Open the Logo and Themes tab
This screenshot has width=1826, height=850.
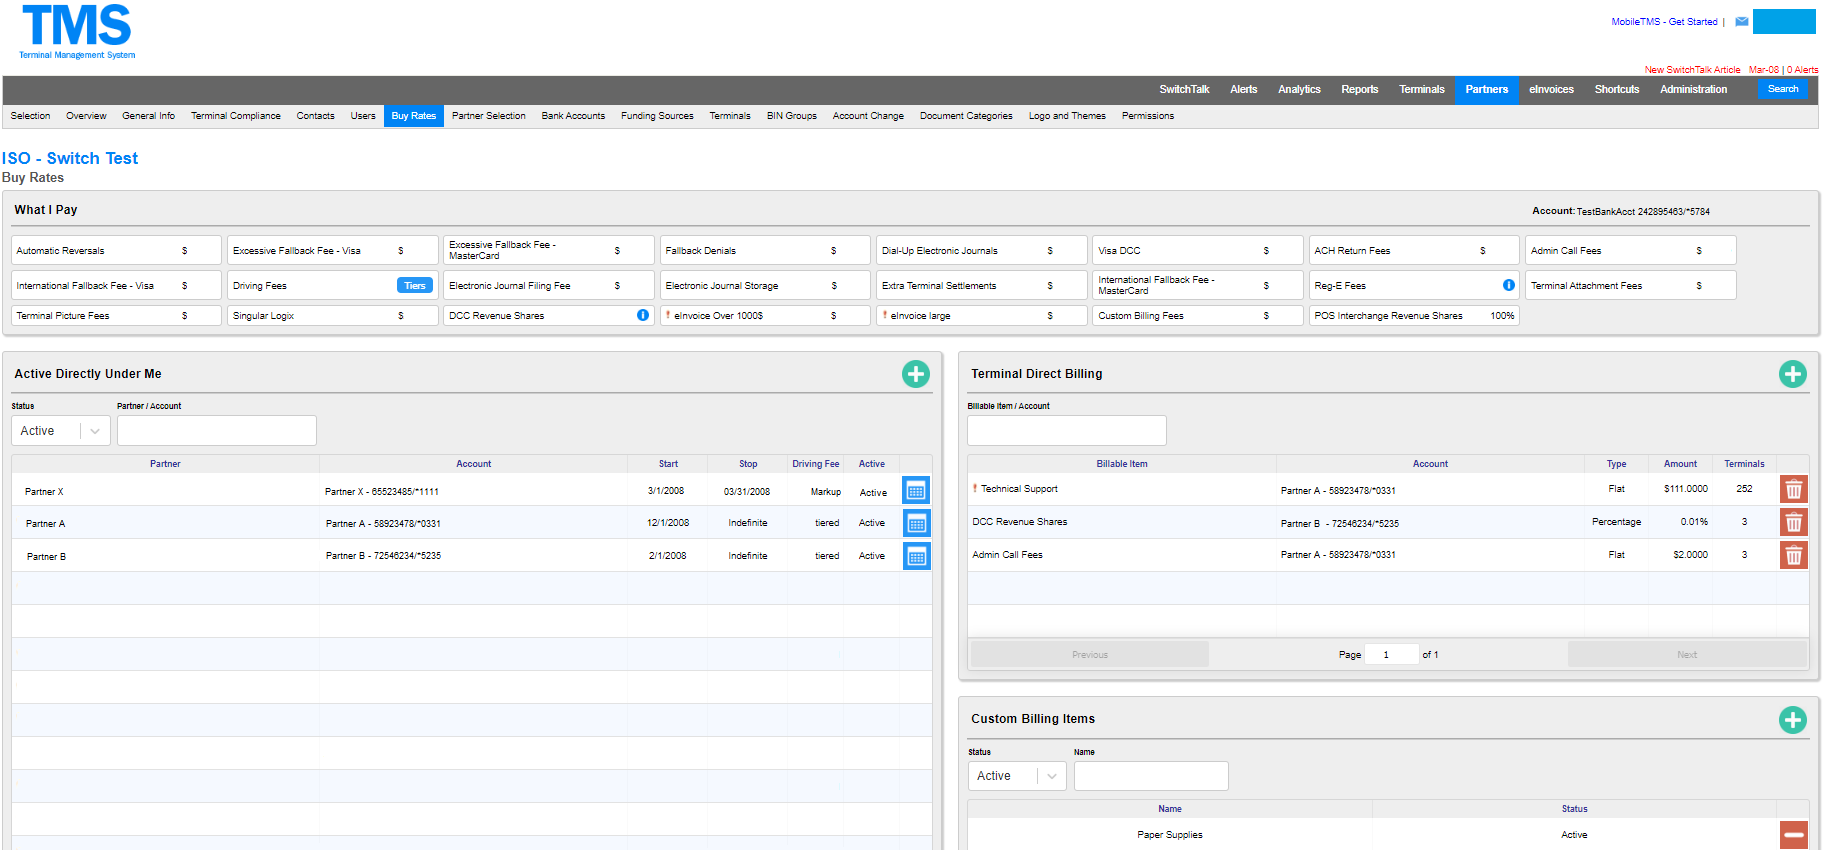coord(1067,116)
